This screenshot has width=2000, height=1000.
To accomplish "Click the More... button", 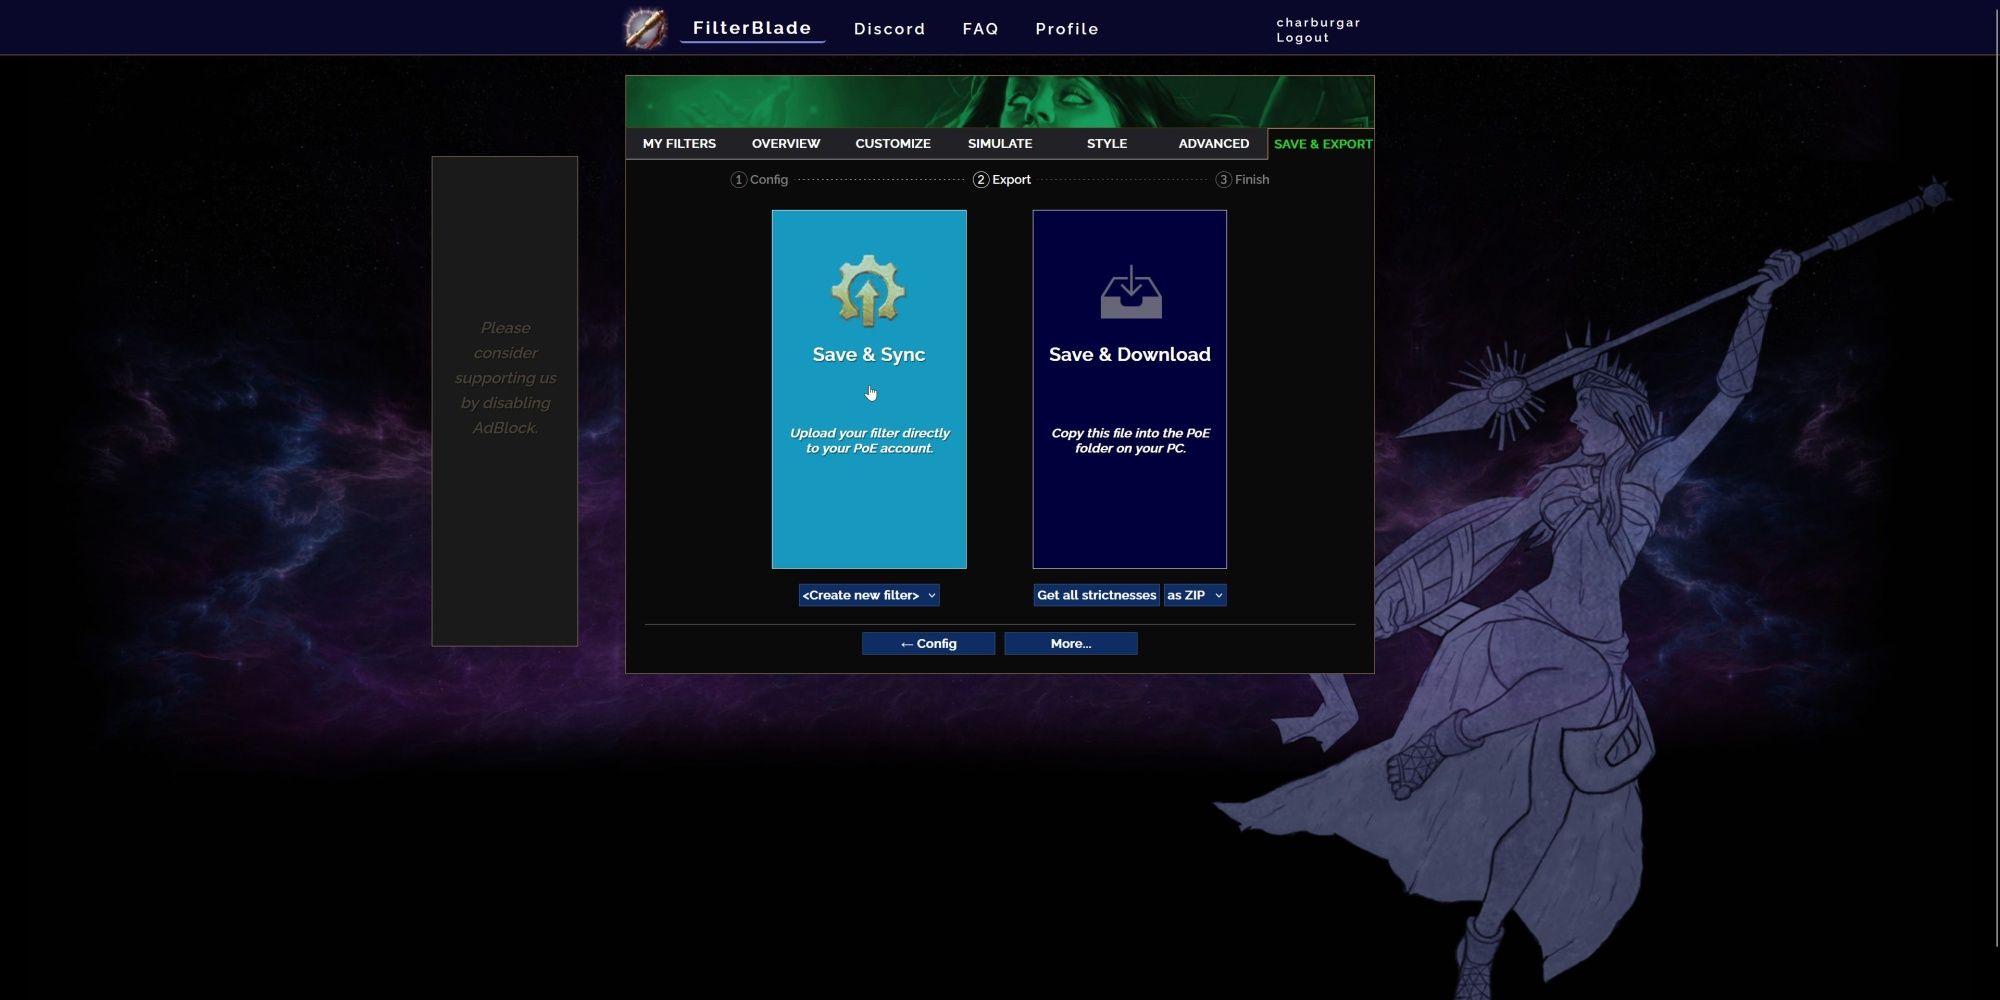I will point(1070,644).
